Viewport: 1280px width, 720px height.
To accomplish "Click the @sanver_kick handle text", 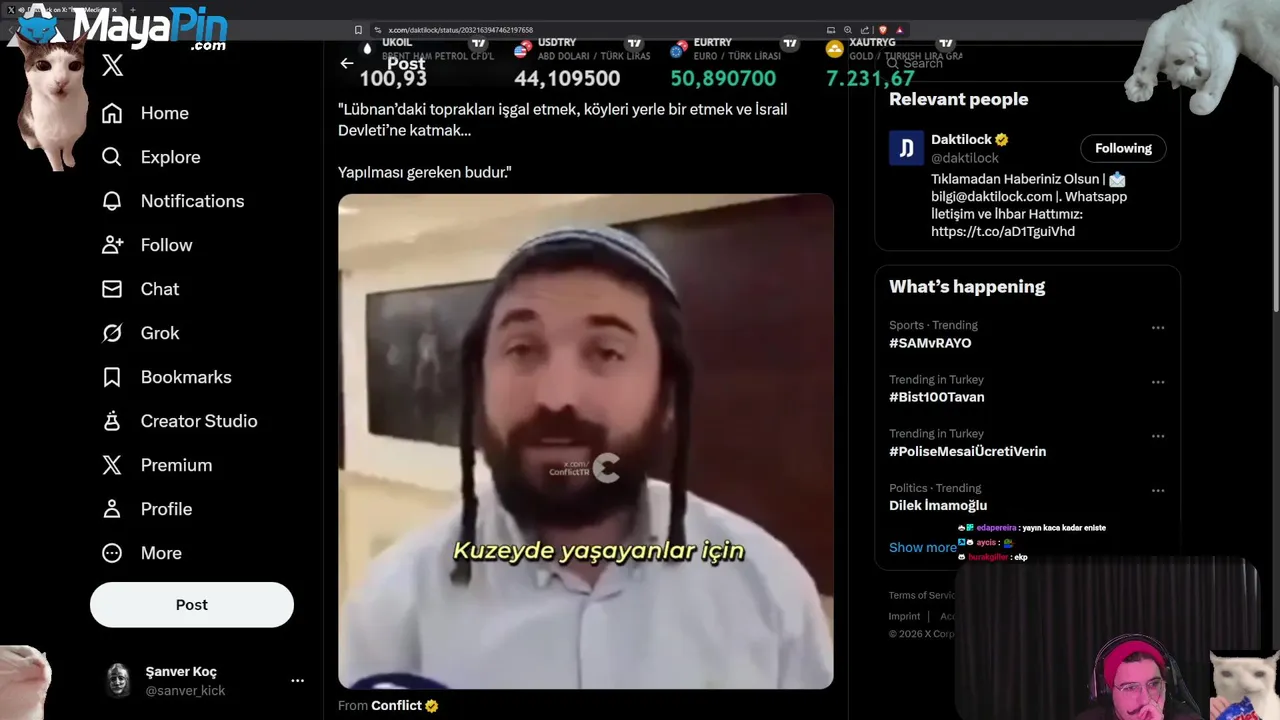I will (185, 691).
